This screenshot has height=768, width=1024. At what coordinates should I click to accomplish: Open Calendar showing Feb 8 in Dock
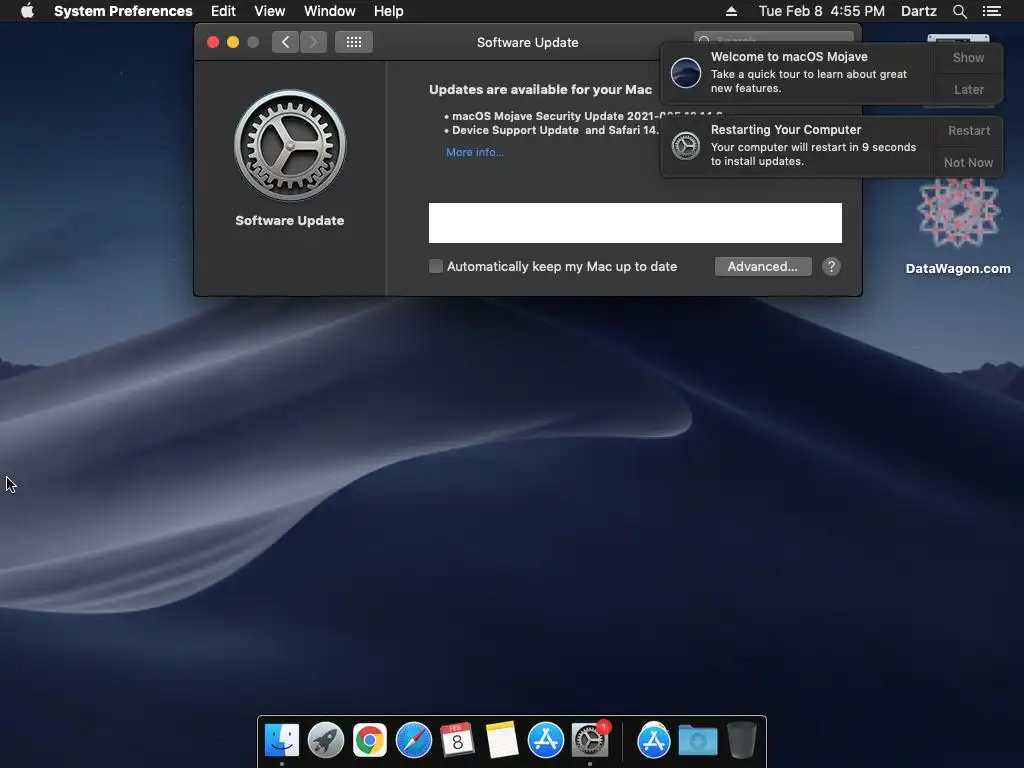(457, 740)
